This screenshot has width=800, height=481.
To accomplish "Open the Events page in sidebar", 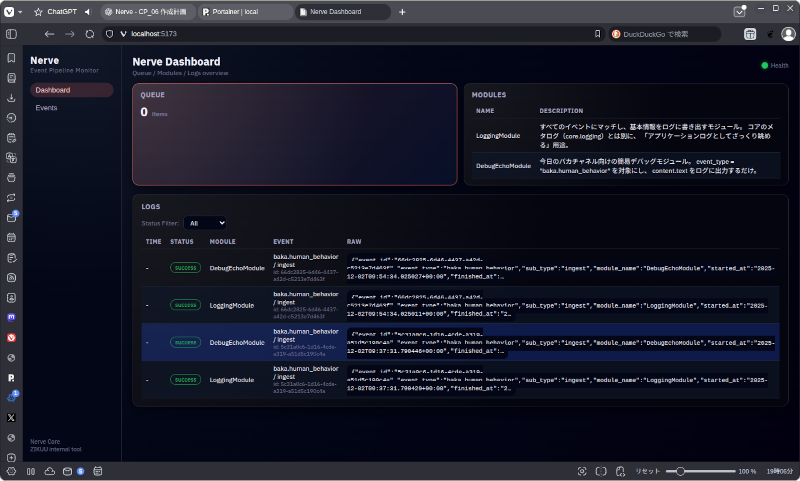I will (x=46, y=107).
